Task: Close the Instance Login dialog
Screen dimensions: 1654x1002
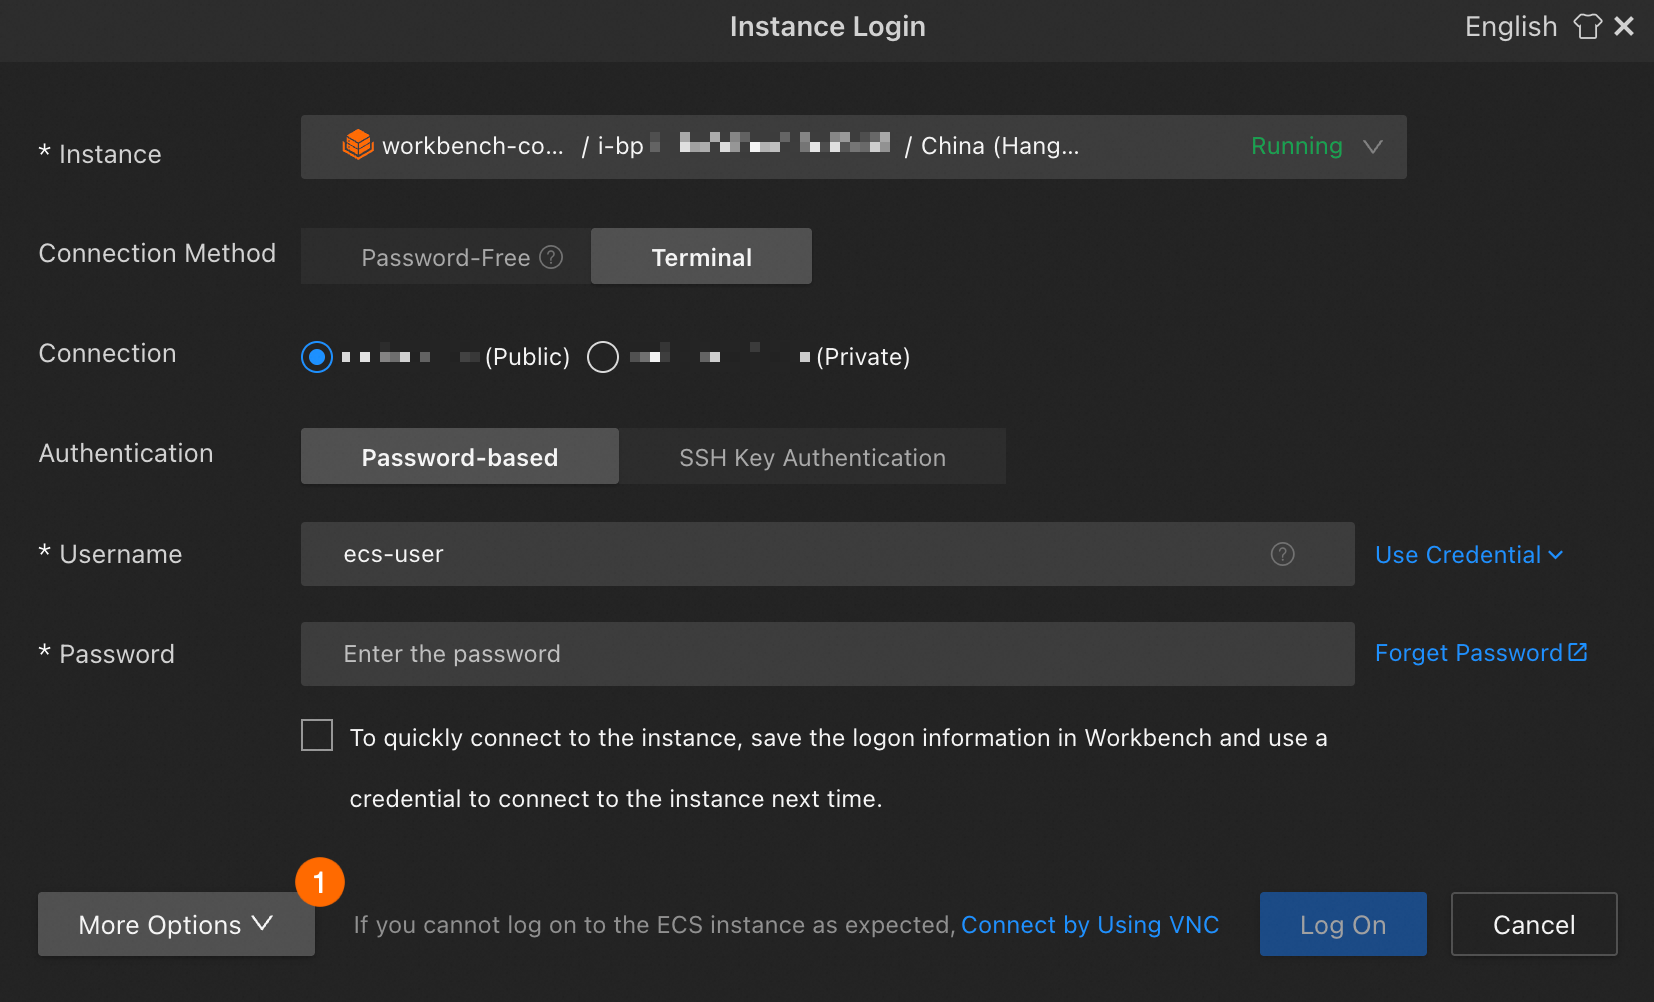Action: (1624, 26)
